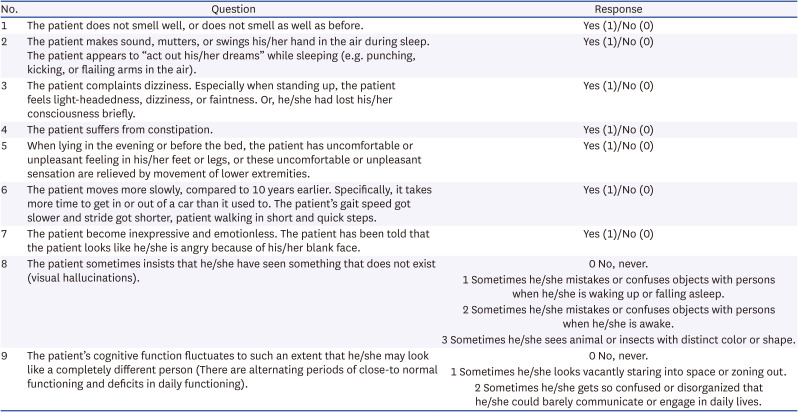Click the Yes/No response for the constipation row
The image size is (798, 412).
(x=617, y=130)
